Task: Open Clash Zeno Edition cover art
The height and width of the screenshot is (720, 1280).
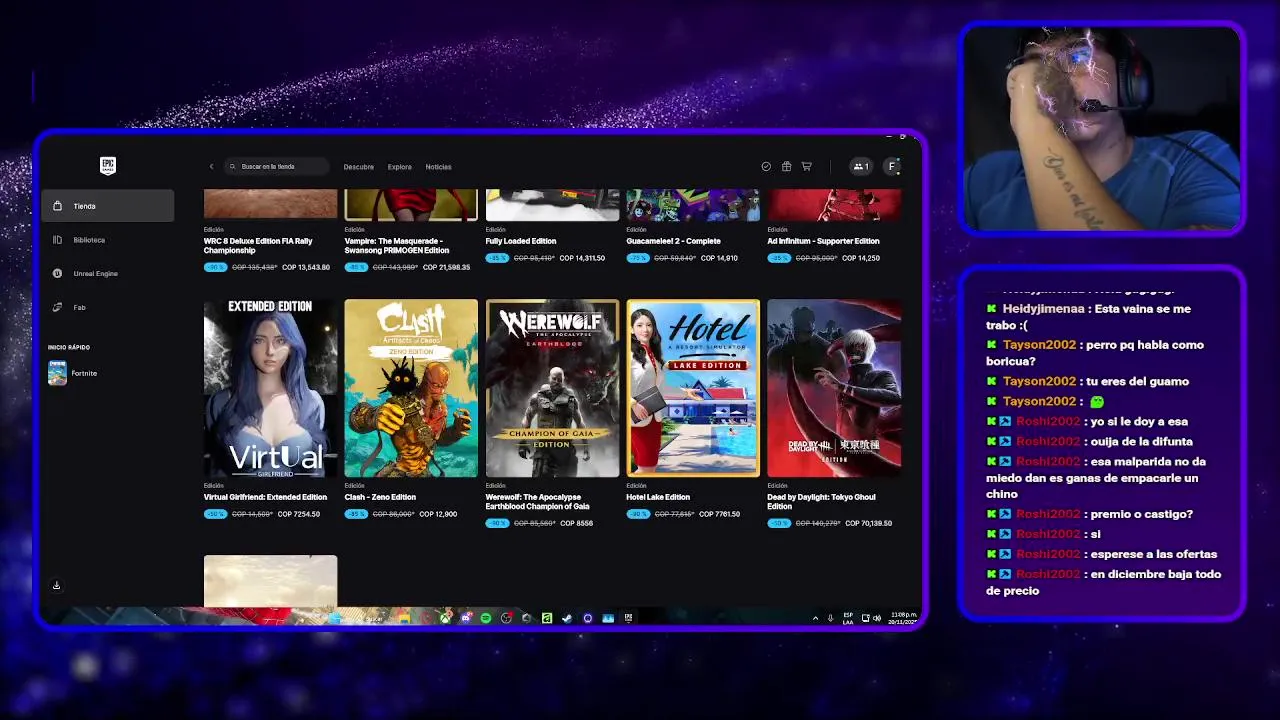Action: (411, 388)
